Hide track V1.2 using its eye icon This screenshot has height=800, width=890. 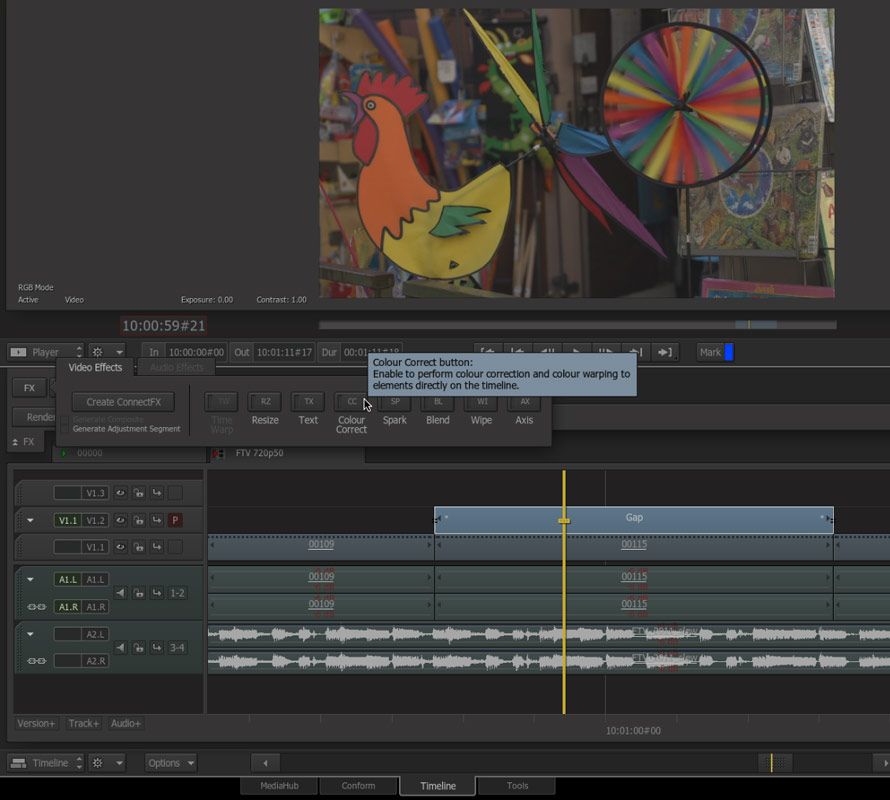pos(120,520)
